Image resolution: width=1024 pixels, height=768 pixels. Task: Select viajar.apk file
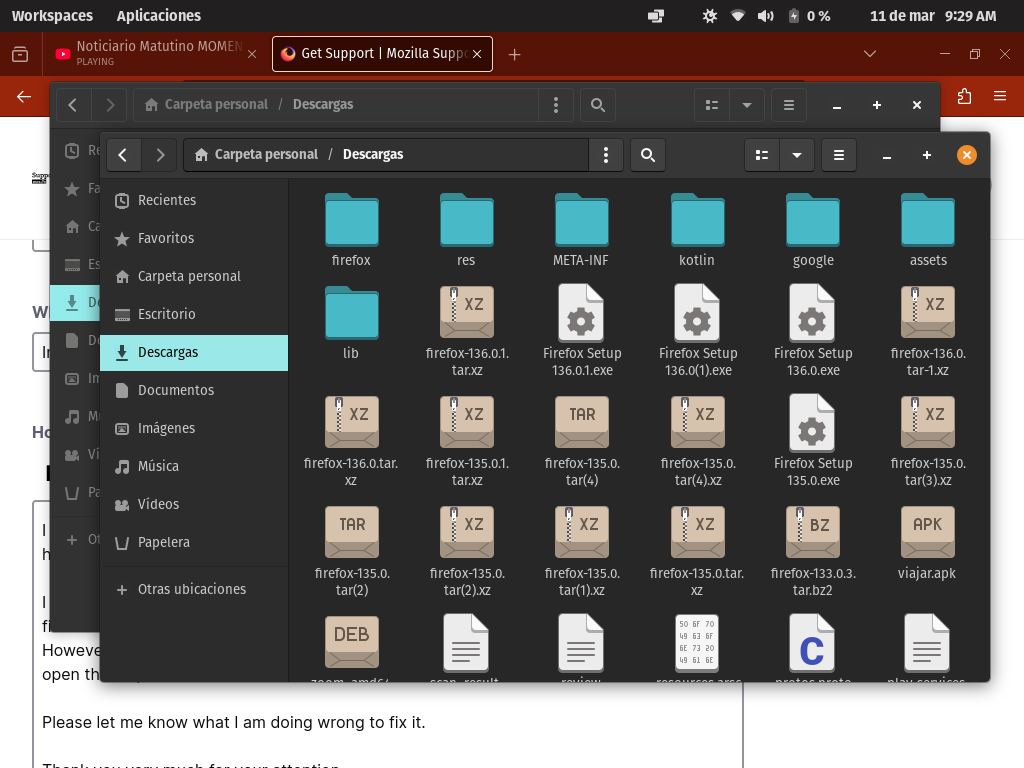[x=927, y=544]
